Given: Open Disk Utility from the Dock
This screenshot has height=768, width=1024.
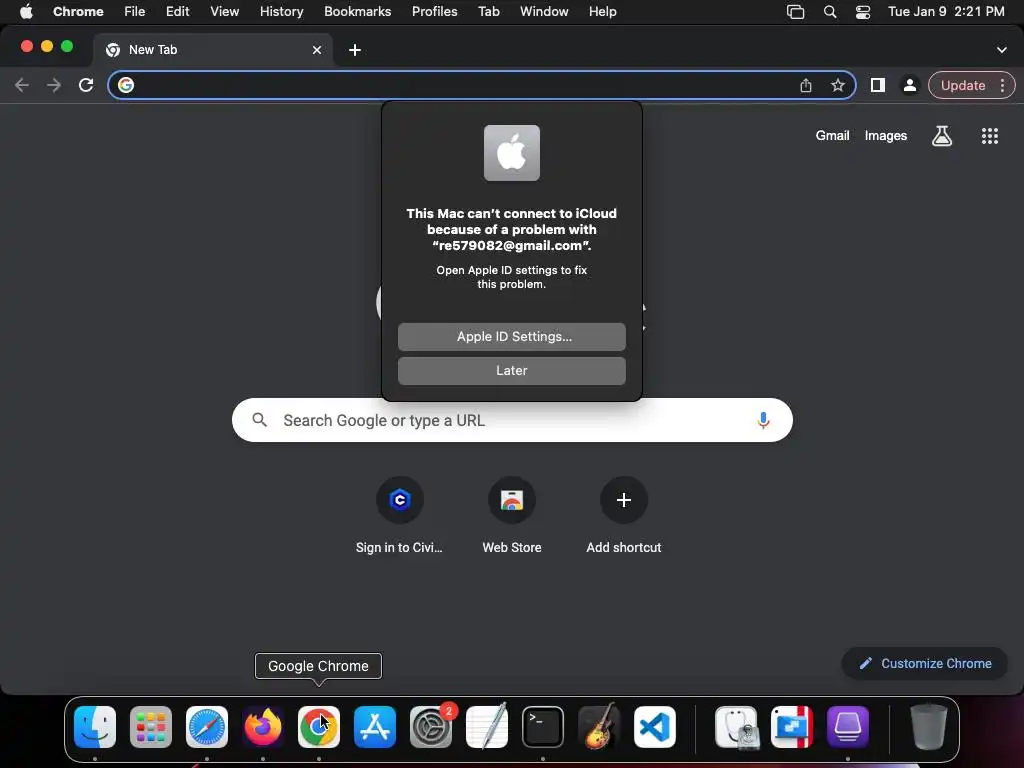Looking at the screenshot, I should (736, 727).
